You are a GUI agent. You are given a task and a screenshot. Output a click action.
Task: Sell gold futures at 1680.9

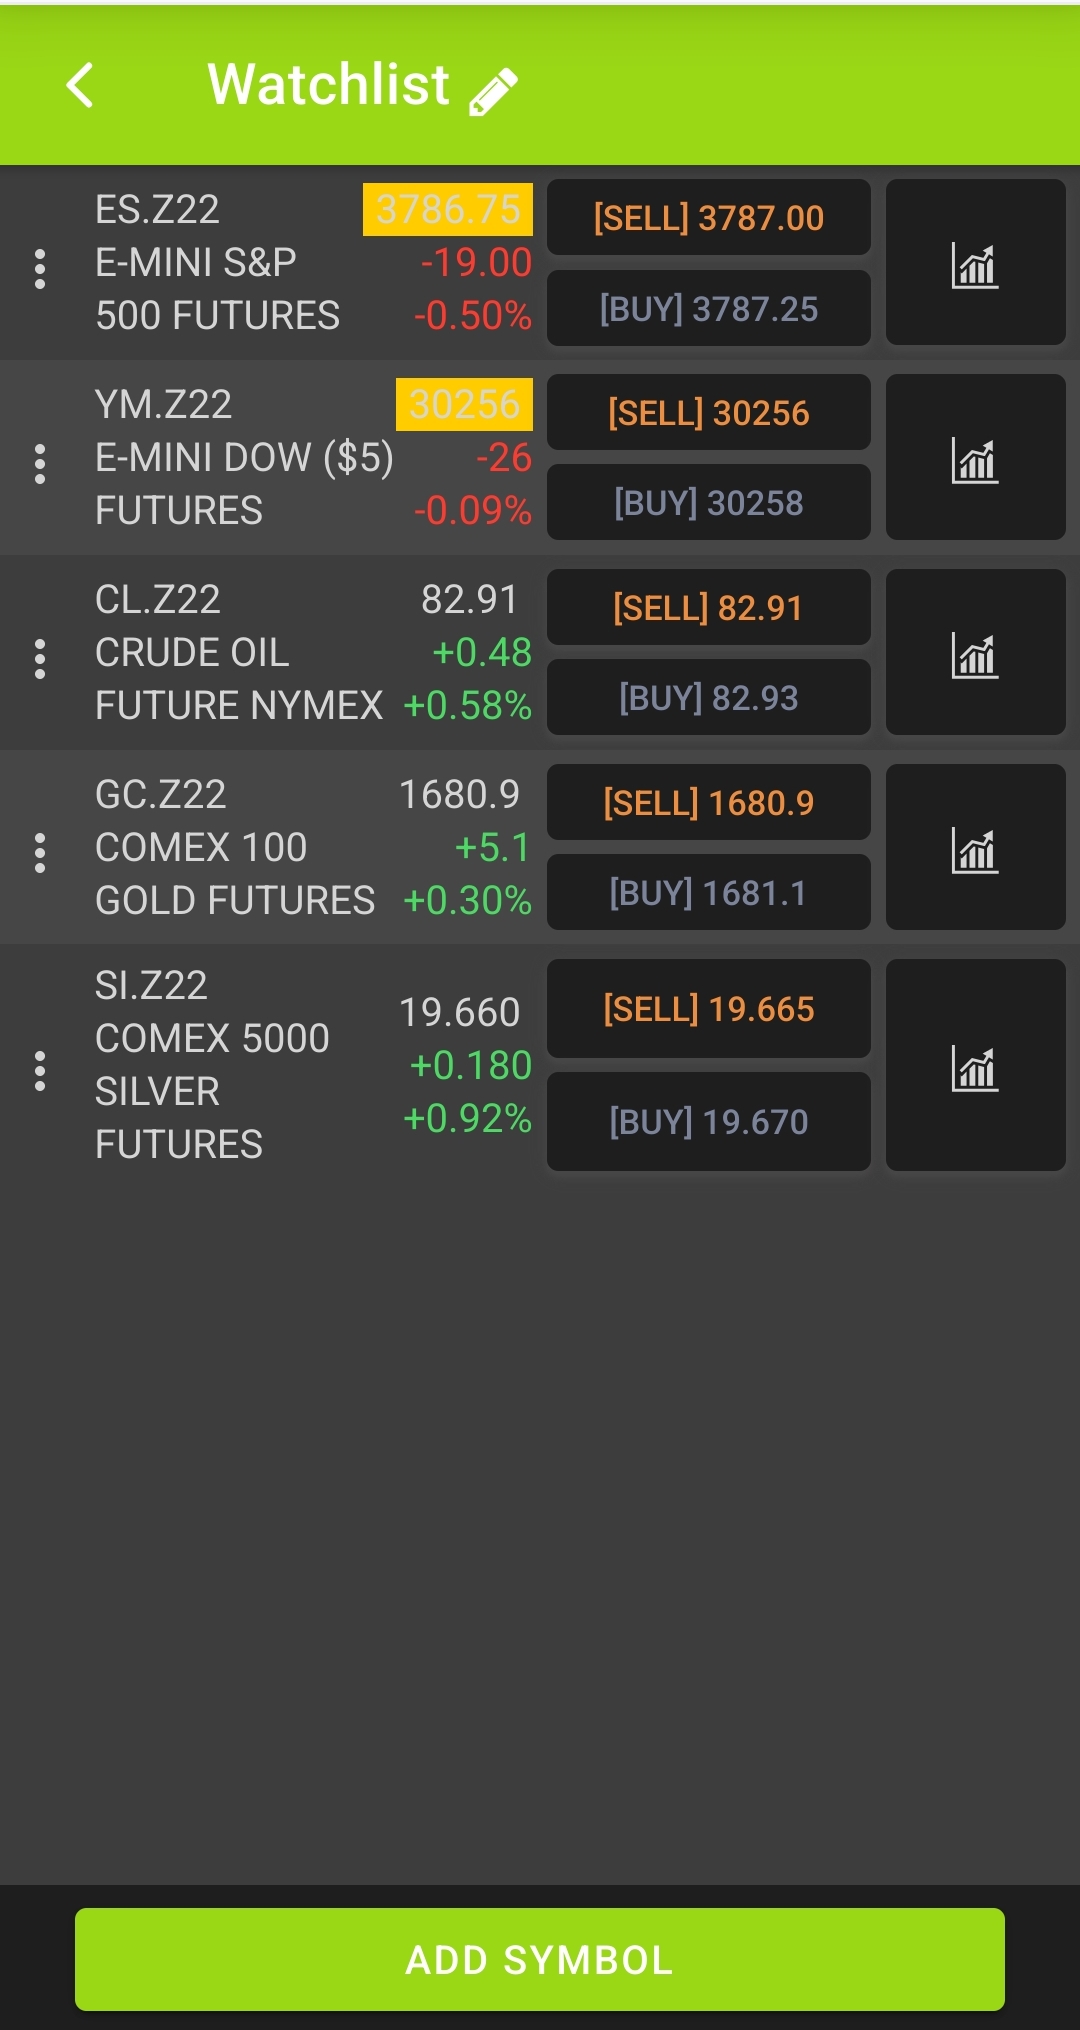pyautogui.click(x=708, y=803)
